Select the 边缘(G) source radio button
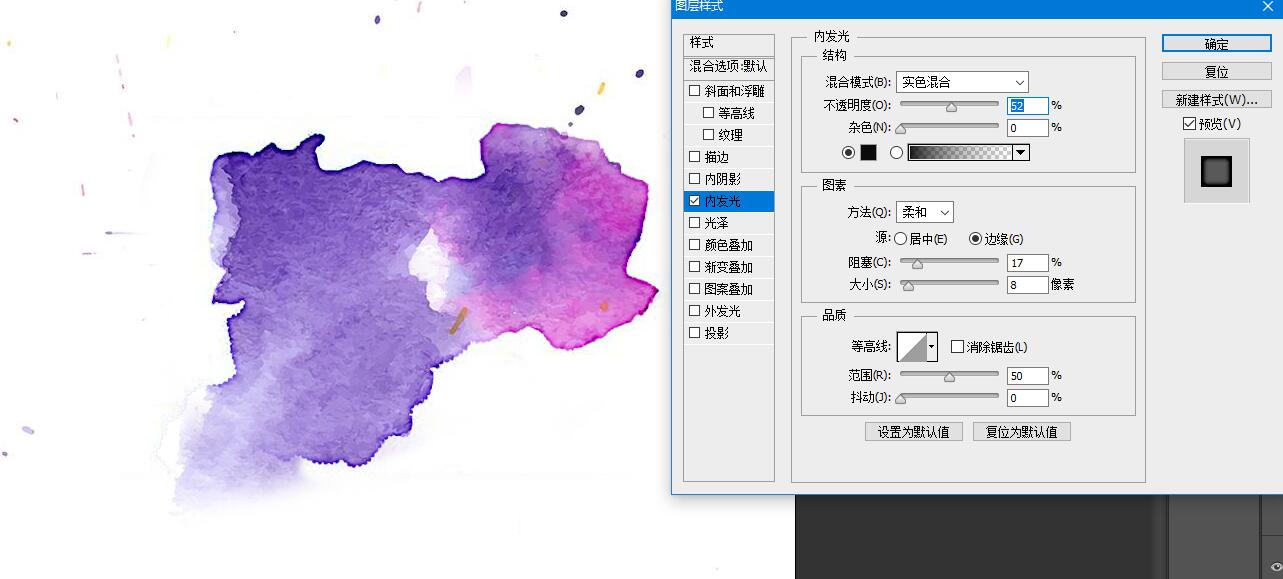The height and width of the screenshot is (579, 1283). 975,239
